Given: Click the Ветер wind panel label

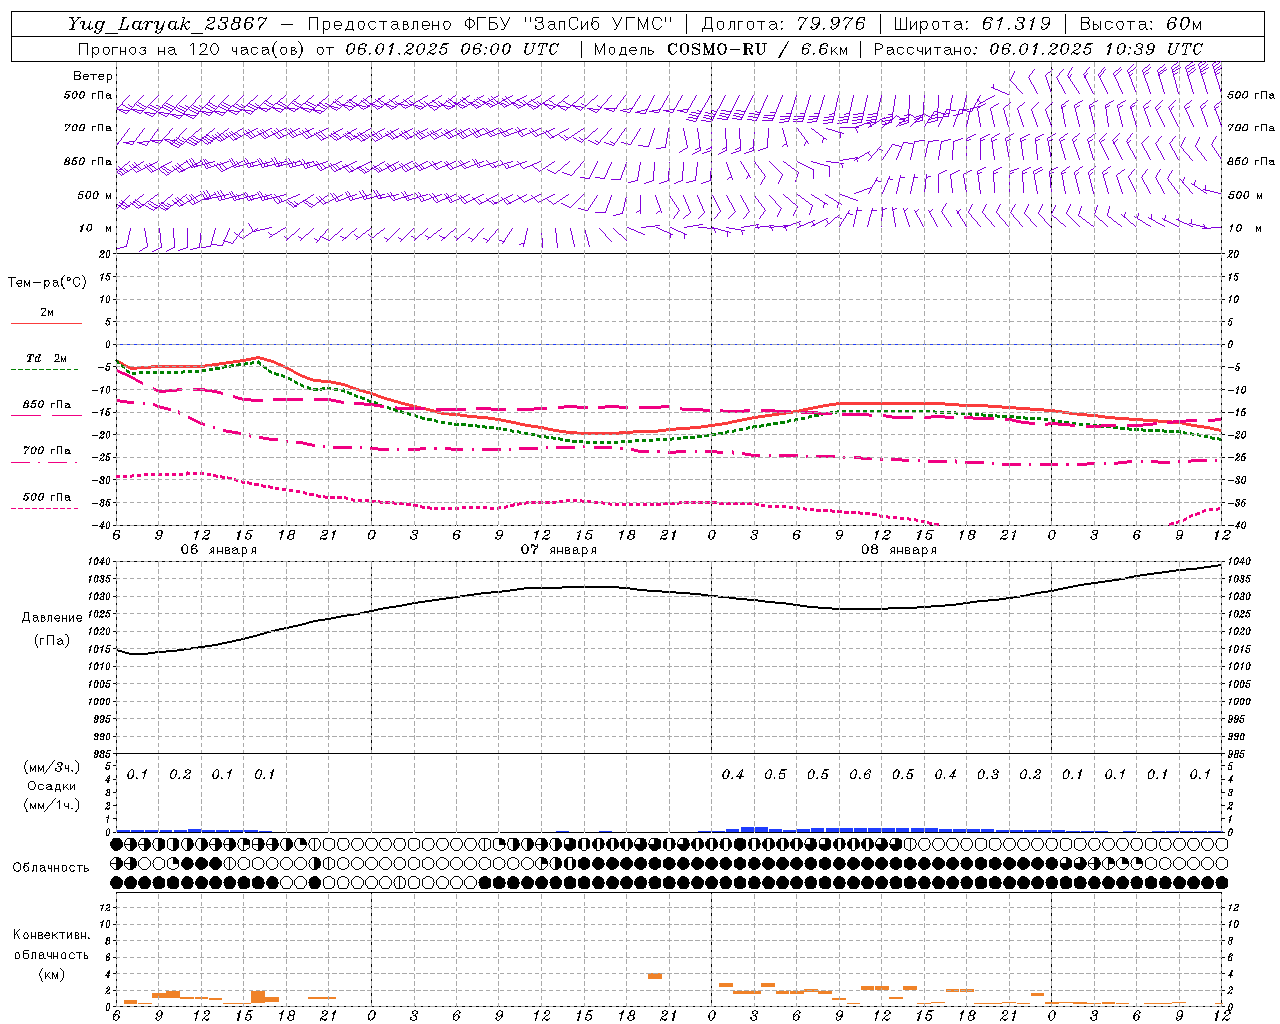Looking at the screenshot, I should click(93, 76).
